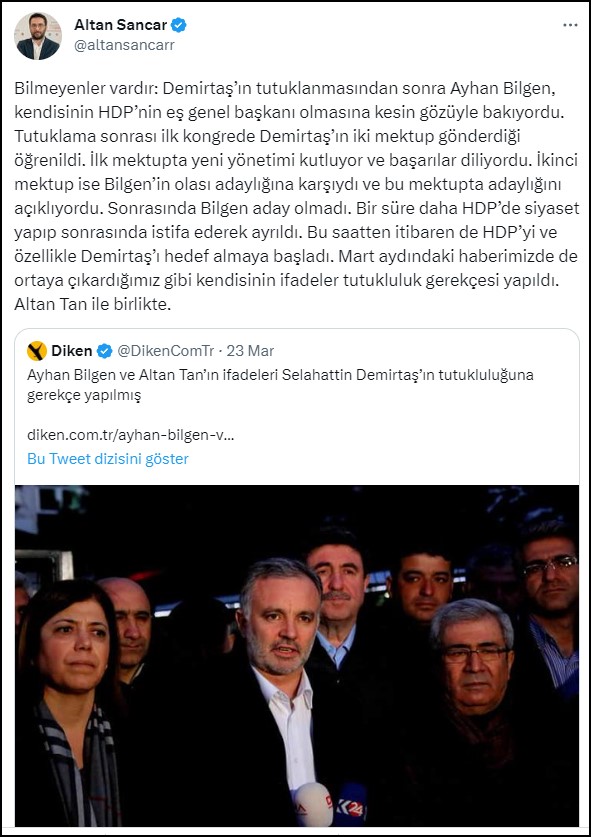Open the Diken account name

[72, 351]
